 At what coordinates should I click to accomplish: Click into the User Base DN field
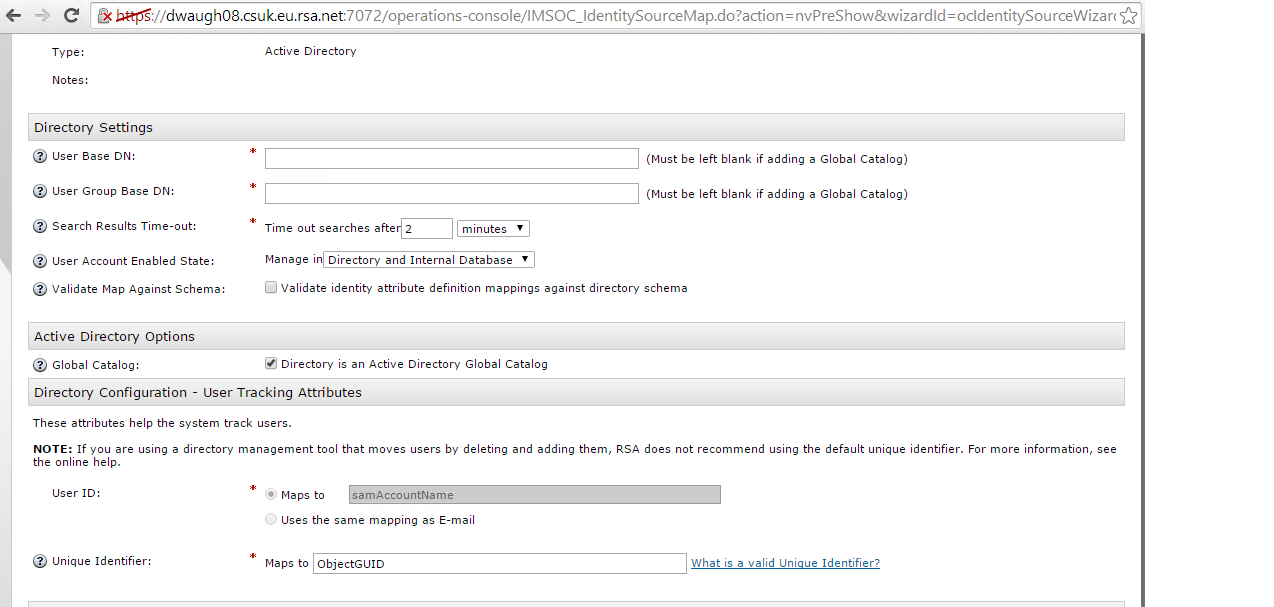[451, 158]
